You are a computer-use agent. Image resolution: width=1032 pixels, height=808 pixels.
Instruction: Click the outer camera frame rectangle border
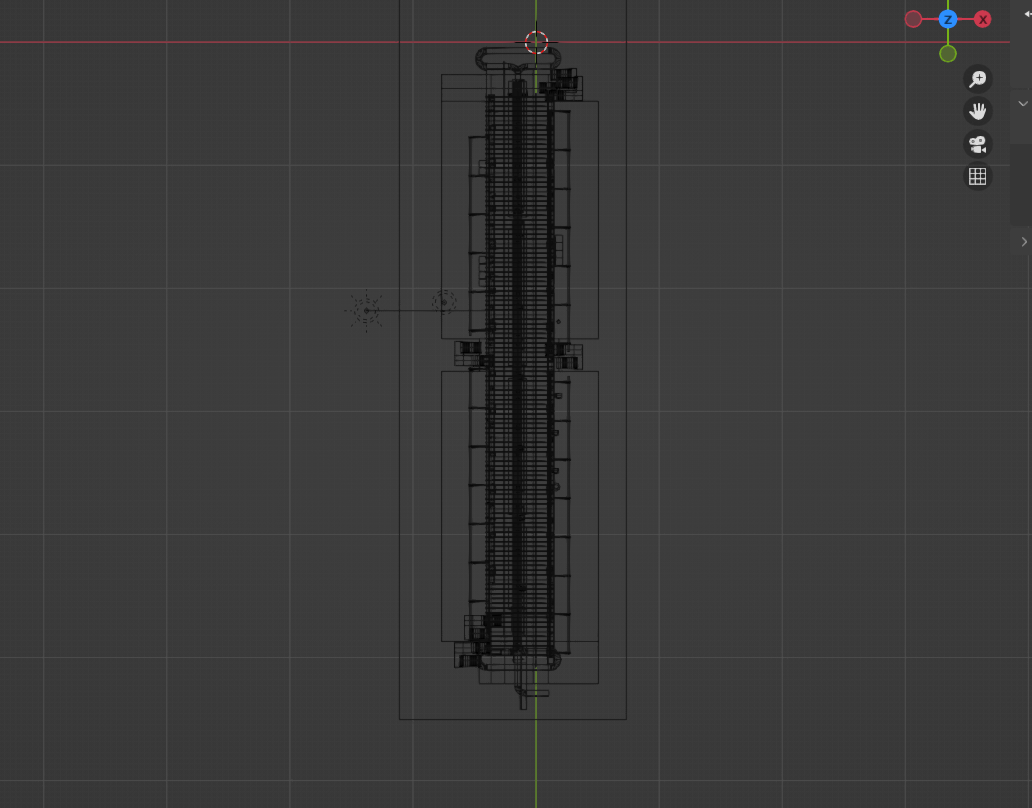point(400,500)
